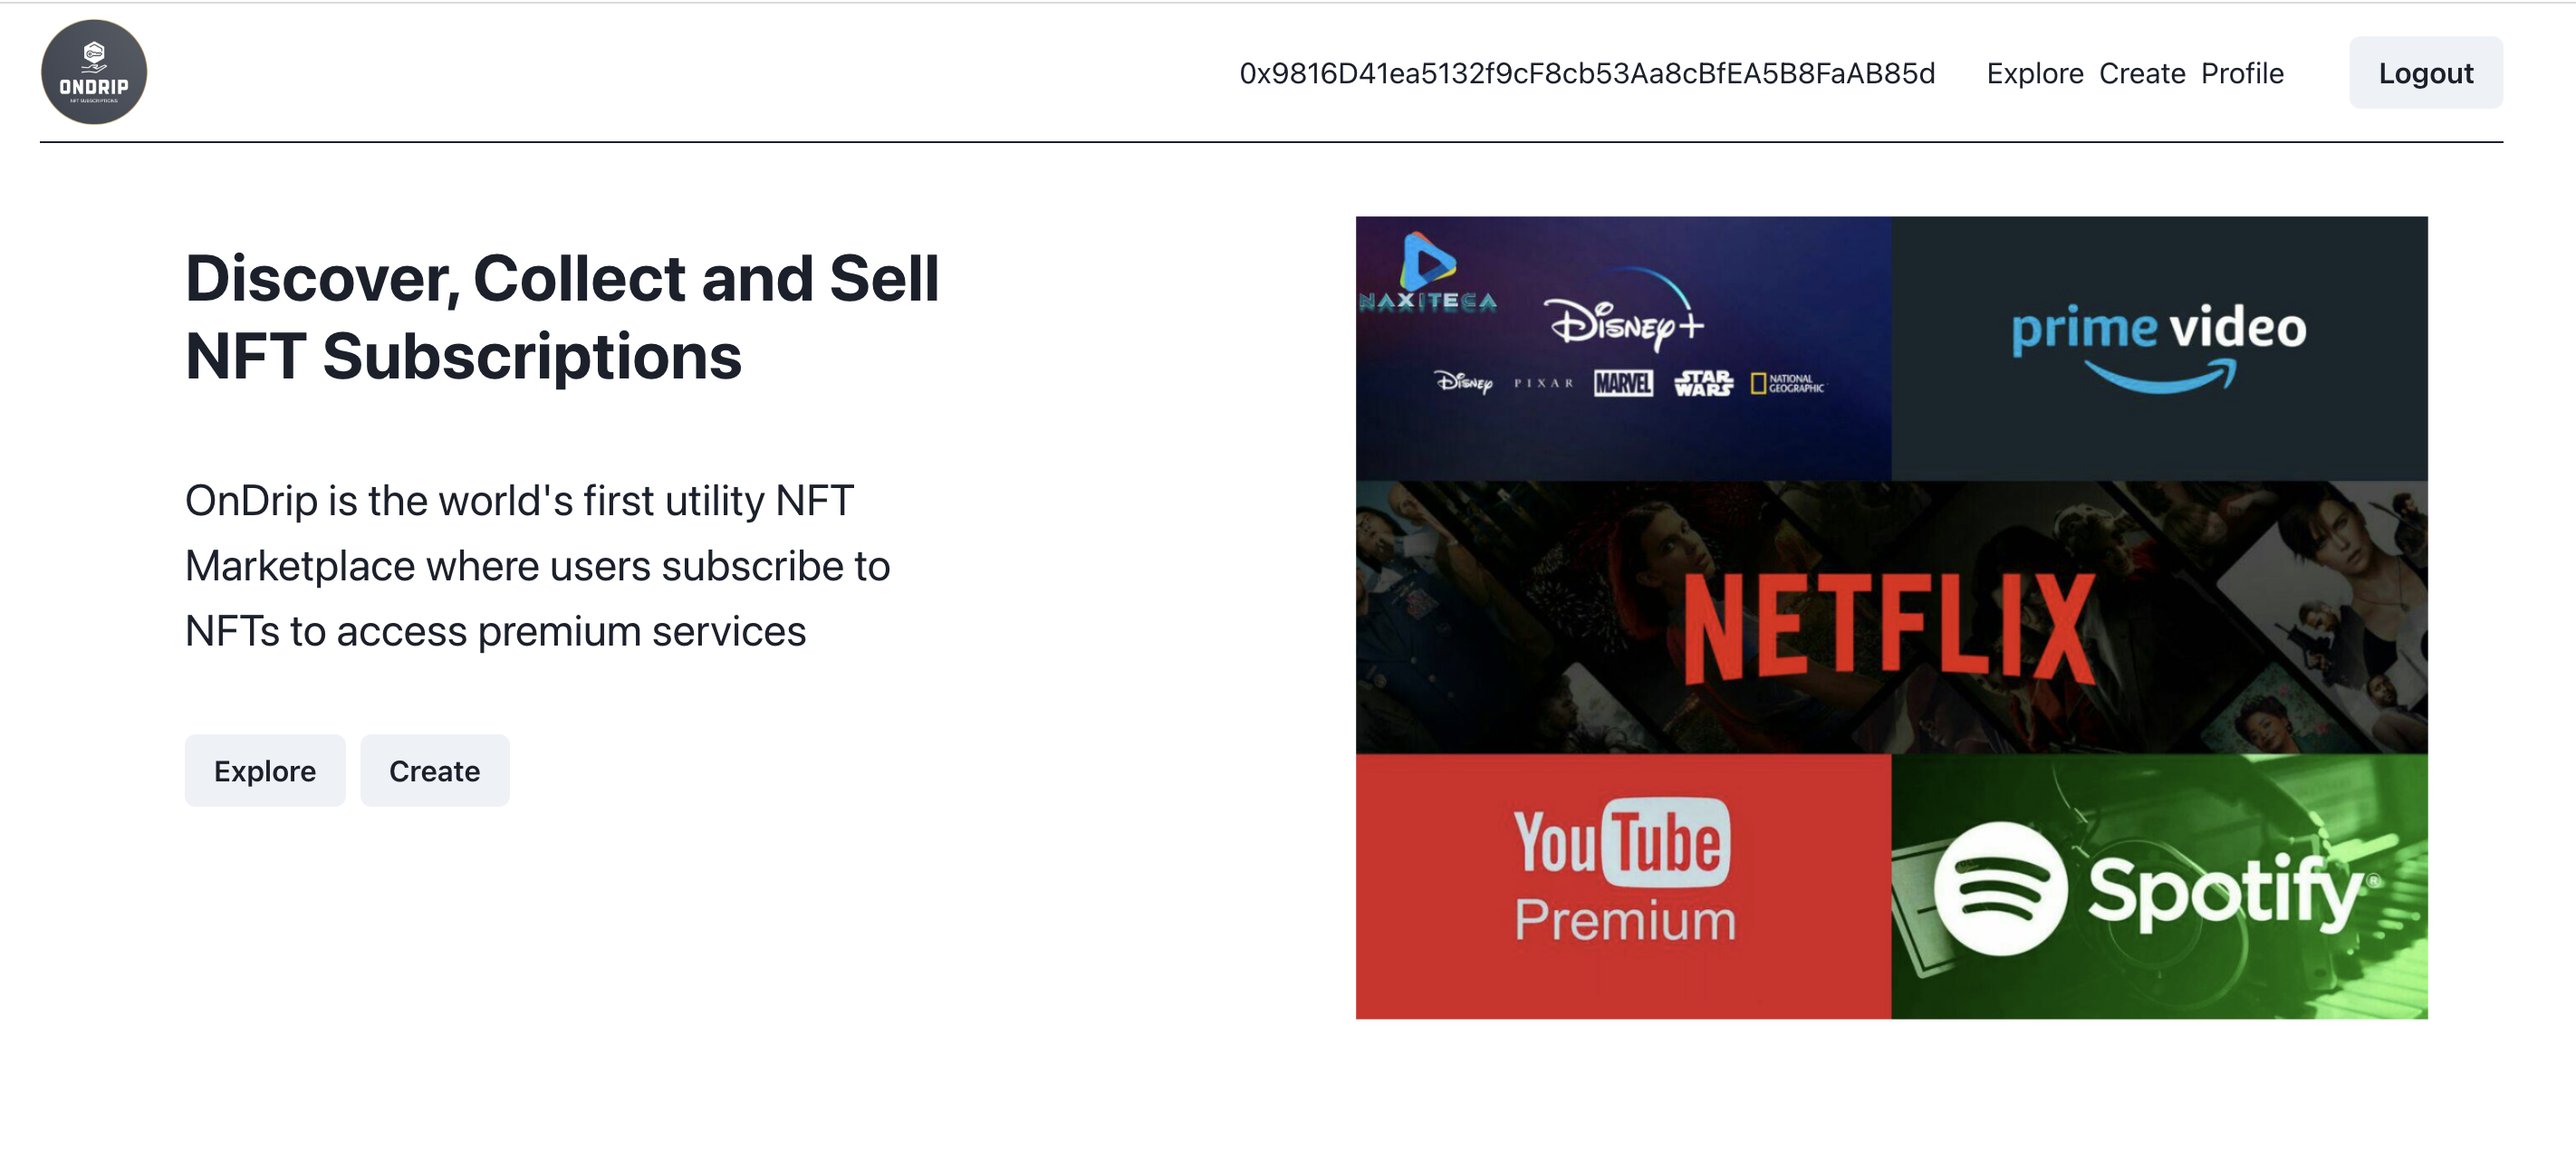Open Create in the top navigation

click(2141, 73)
